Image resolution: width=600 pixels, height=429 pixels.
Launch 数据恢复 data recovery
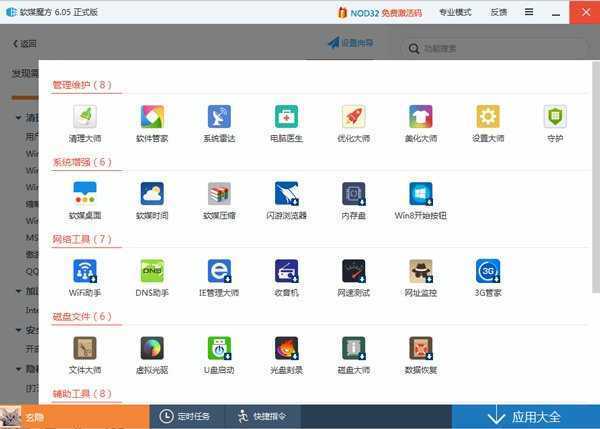tap(421, 348)
